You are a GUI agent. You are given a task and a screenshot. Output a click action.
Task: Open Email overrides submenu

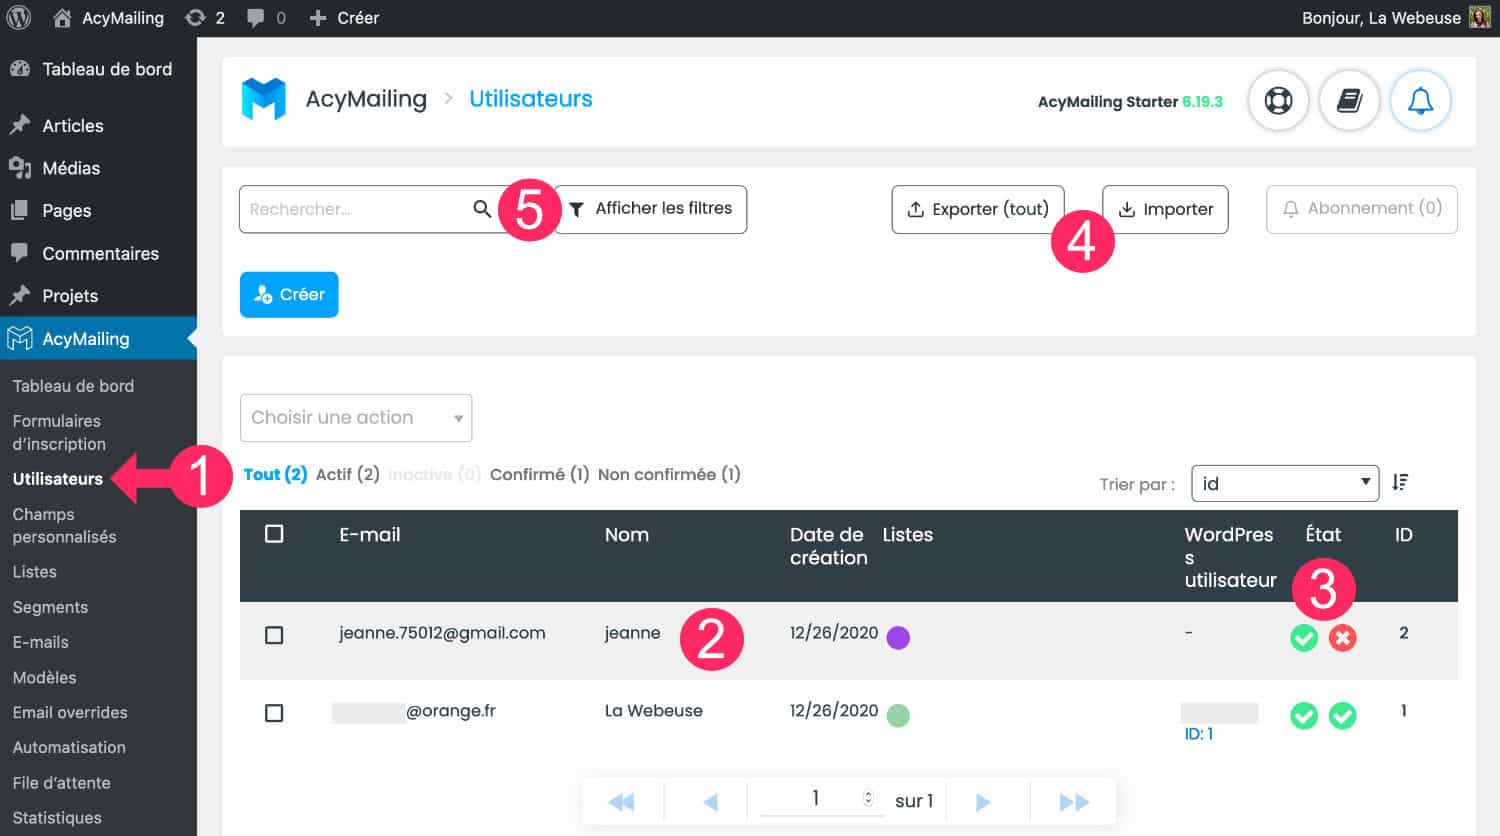pos(70,712)
